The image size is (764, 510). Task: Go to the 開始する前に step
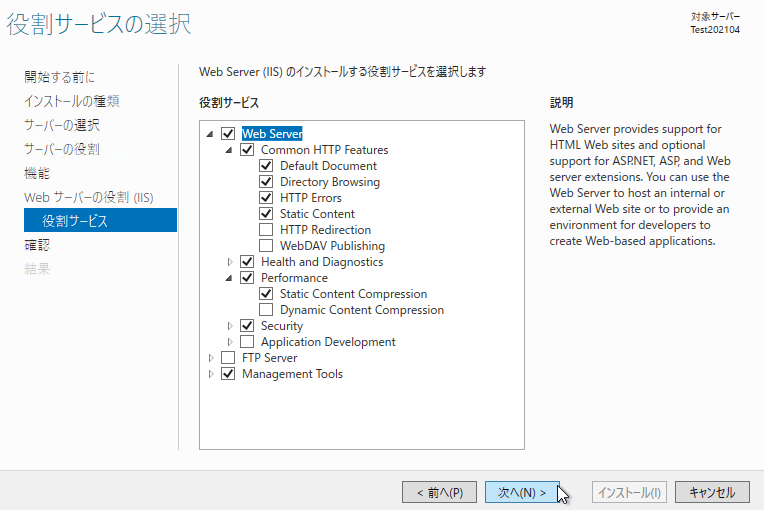pos(59,77)
